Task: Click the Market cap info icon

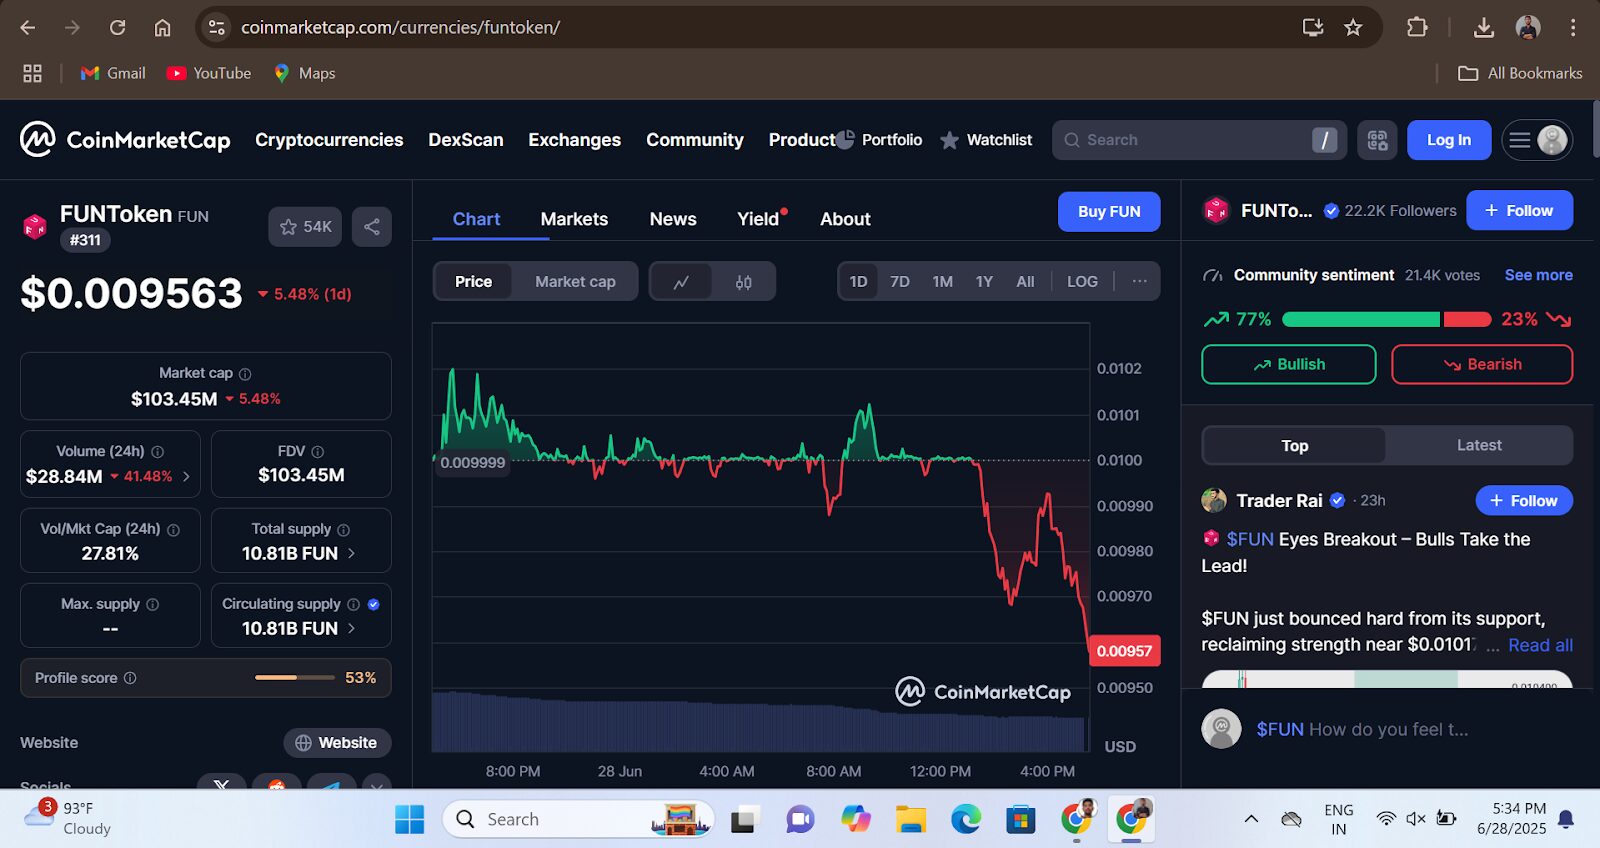Action: pyautogui.click(x=245, y=374)
